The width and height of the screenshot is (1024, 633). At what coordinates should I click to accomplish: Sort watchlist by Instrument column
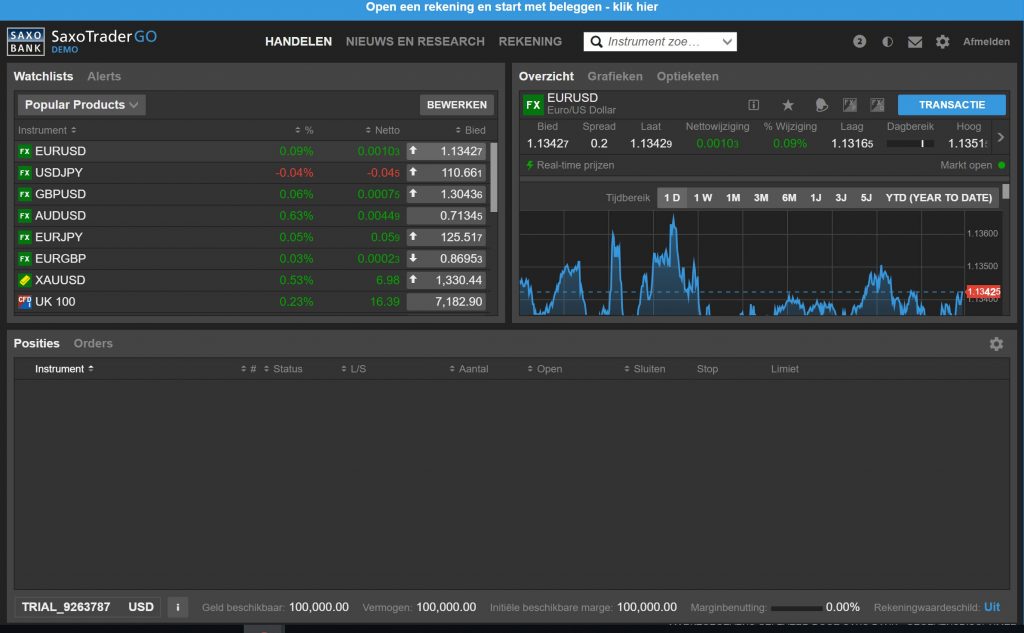pyautogui.click(x=47, y=130)
